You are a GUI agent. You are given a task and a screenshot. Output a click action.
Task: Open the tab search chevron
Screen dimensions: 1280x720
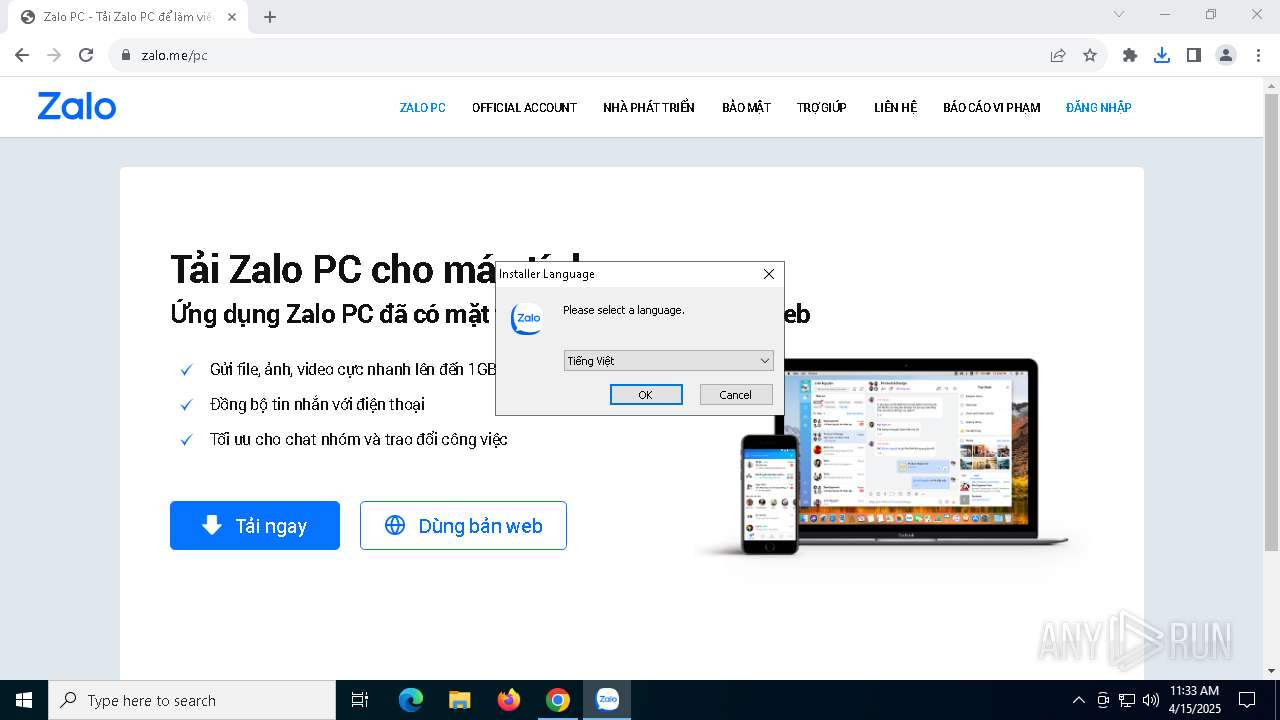[1119, 14]
